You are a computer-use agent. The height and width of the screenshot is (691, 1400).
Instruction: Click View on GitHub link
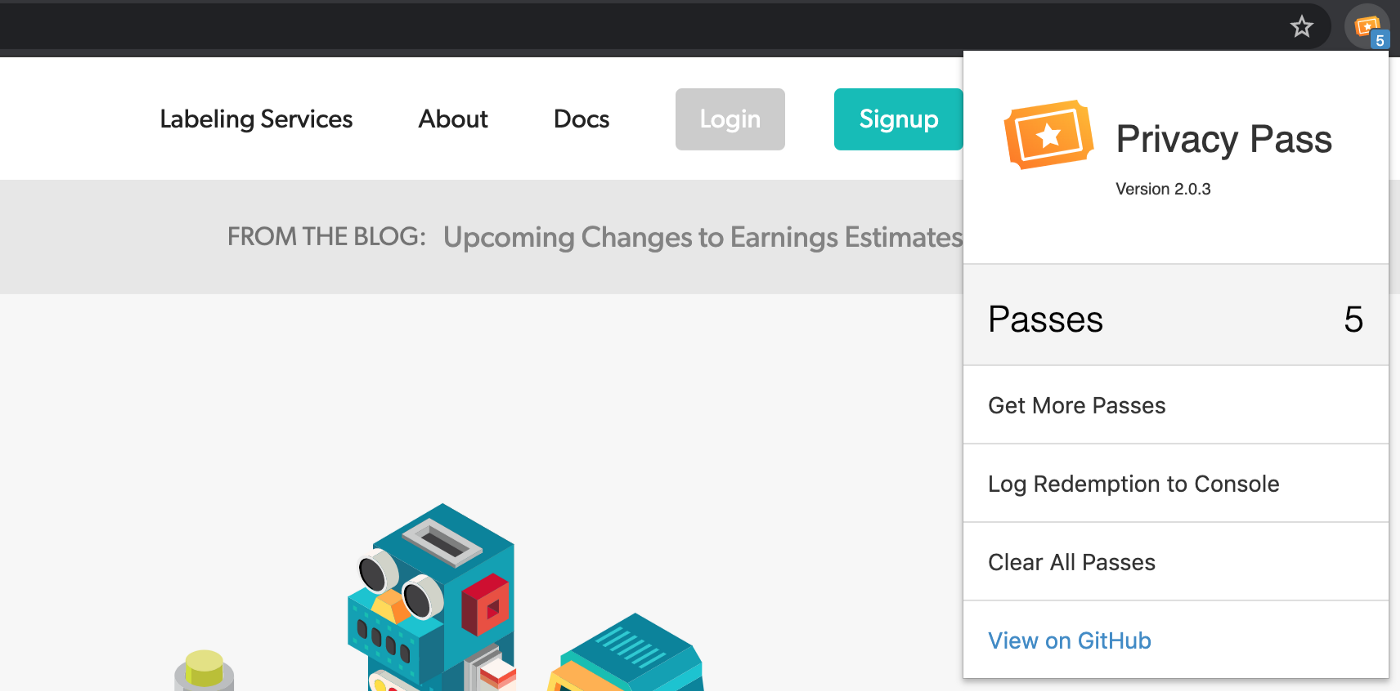pyautogui.click(x=1069, y=640)
